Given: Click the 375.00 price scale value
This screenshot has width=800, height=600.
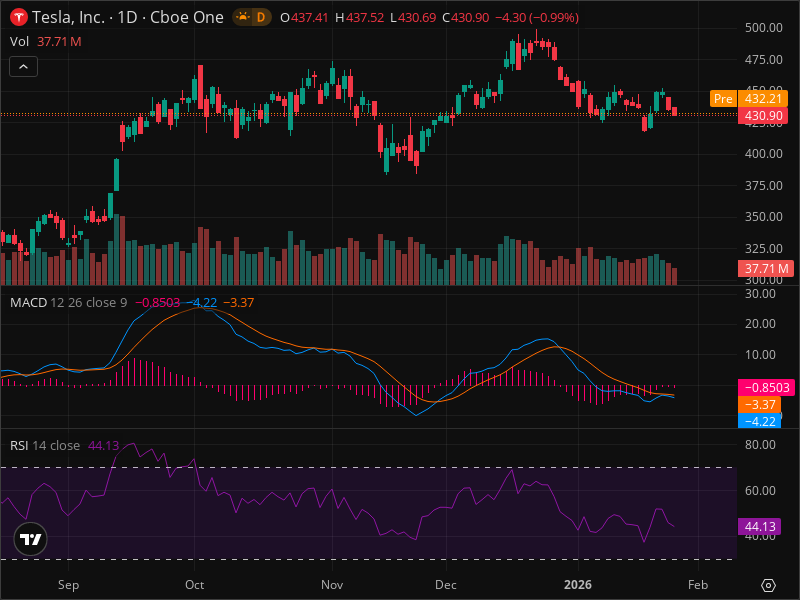Looking at the screenshot, I should [763, 186].
